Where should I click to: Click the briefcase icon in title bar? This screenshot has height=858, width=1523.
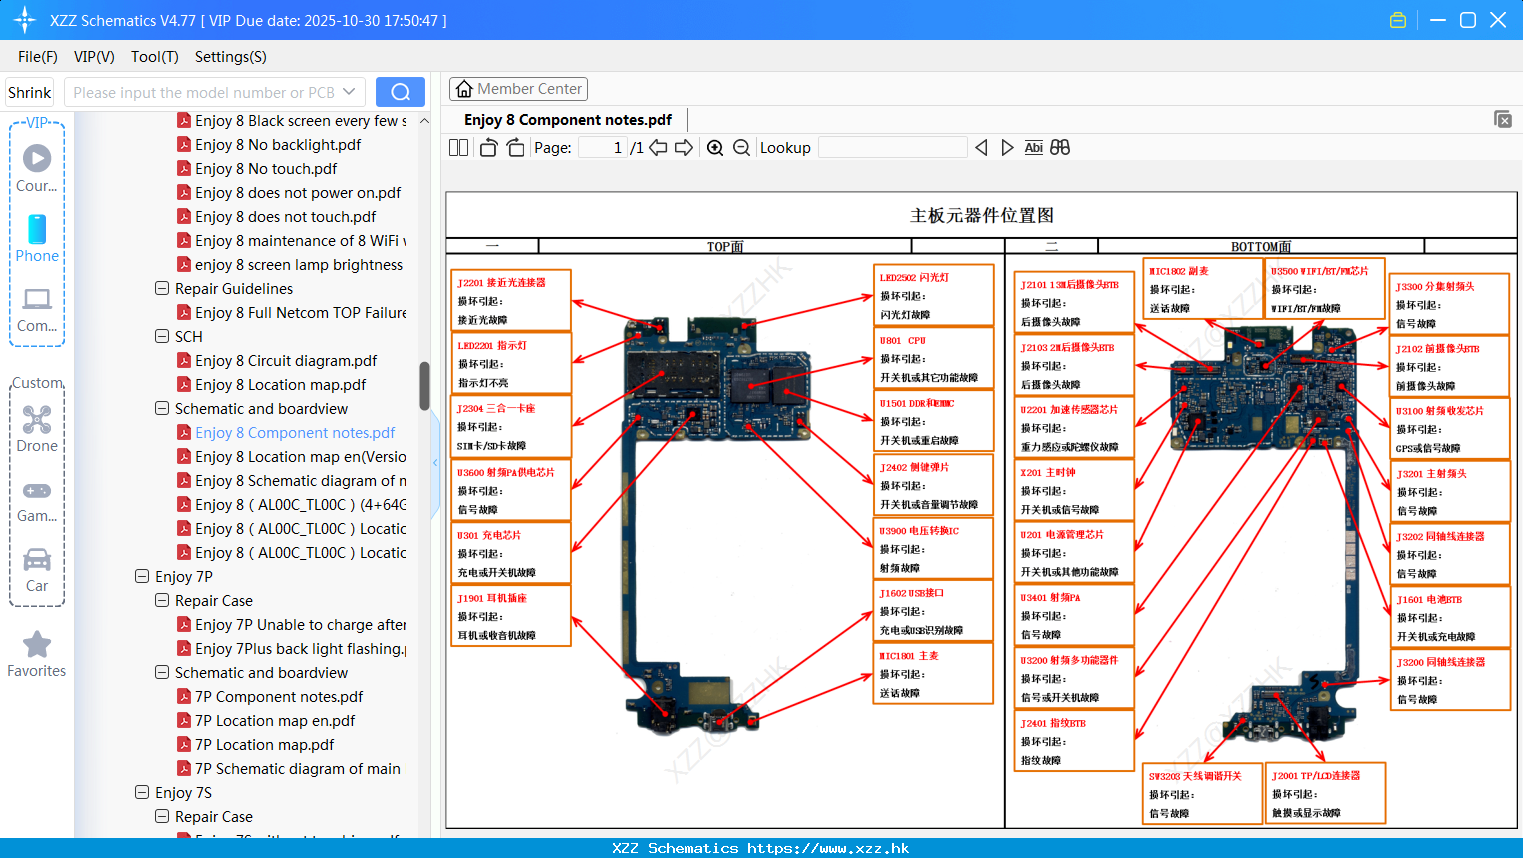[1398, 20]
